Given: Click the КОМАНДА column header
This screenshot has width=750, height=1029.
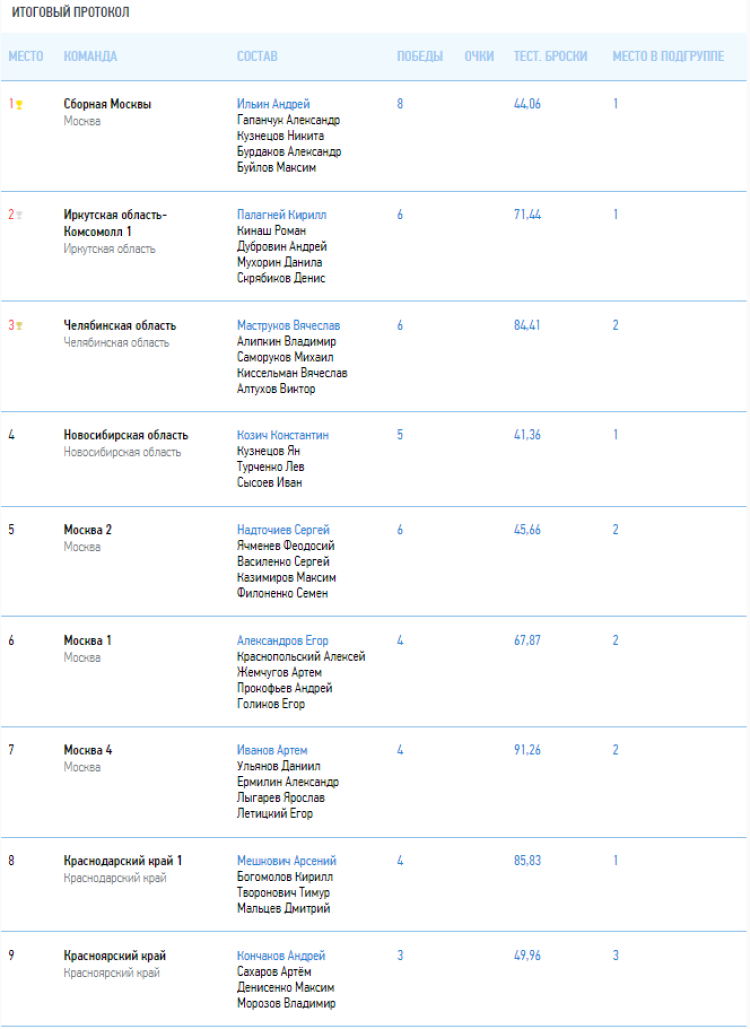Looking at the screenshot, I should 90,56.
